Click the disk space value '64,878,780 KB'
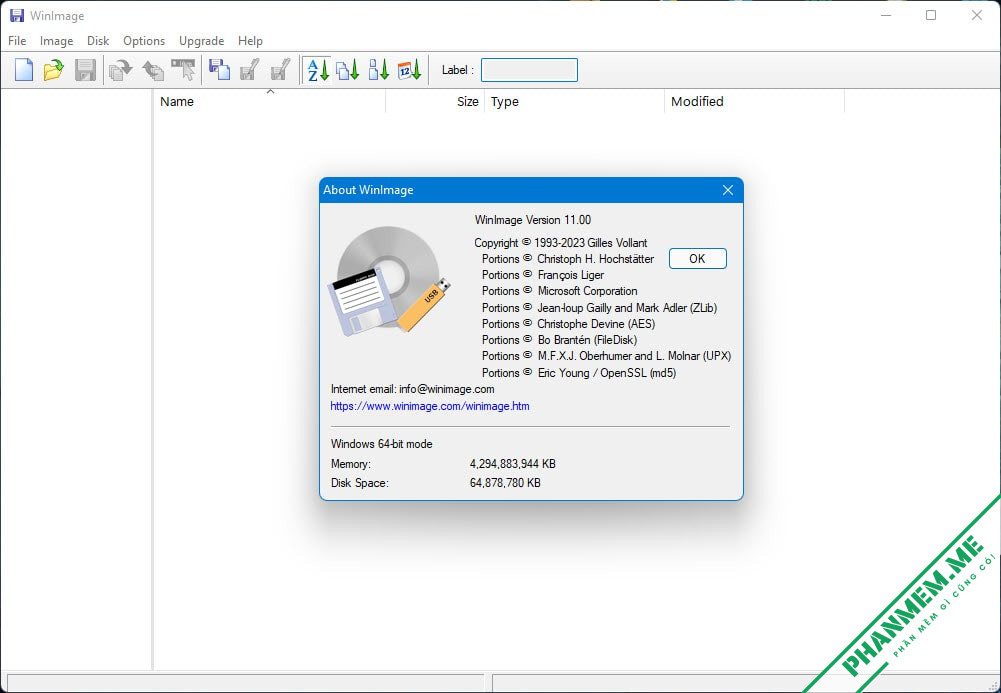Image resolution: width=1001 pixels, height=693 pixels. click(505, 483)
